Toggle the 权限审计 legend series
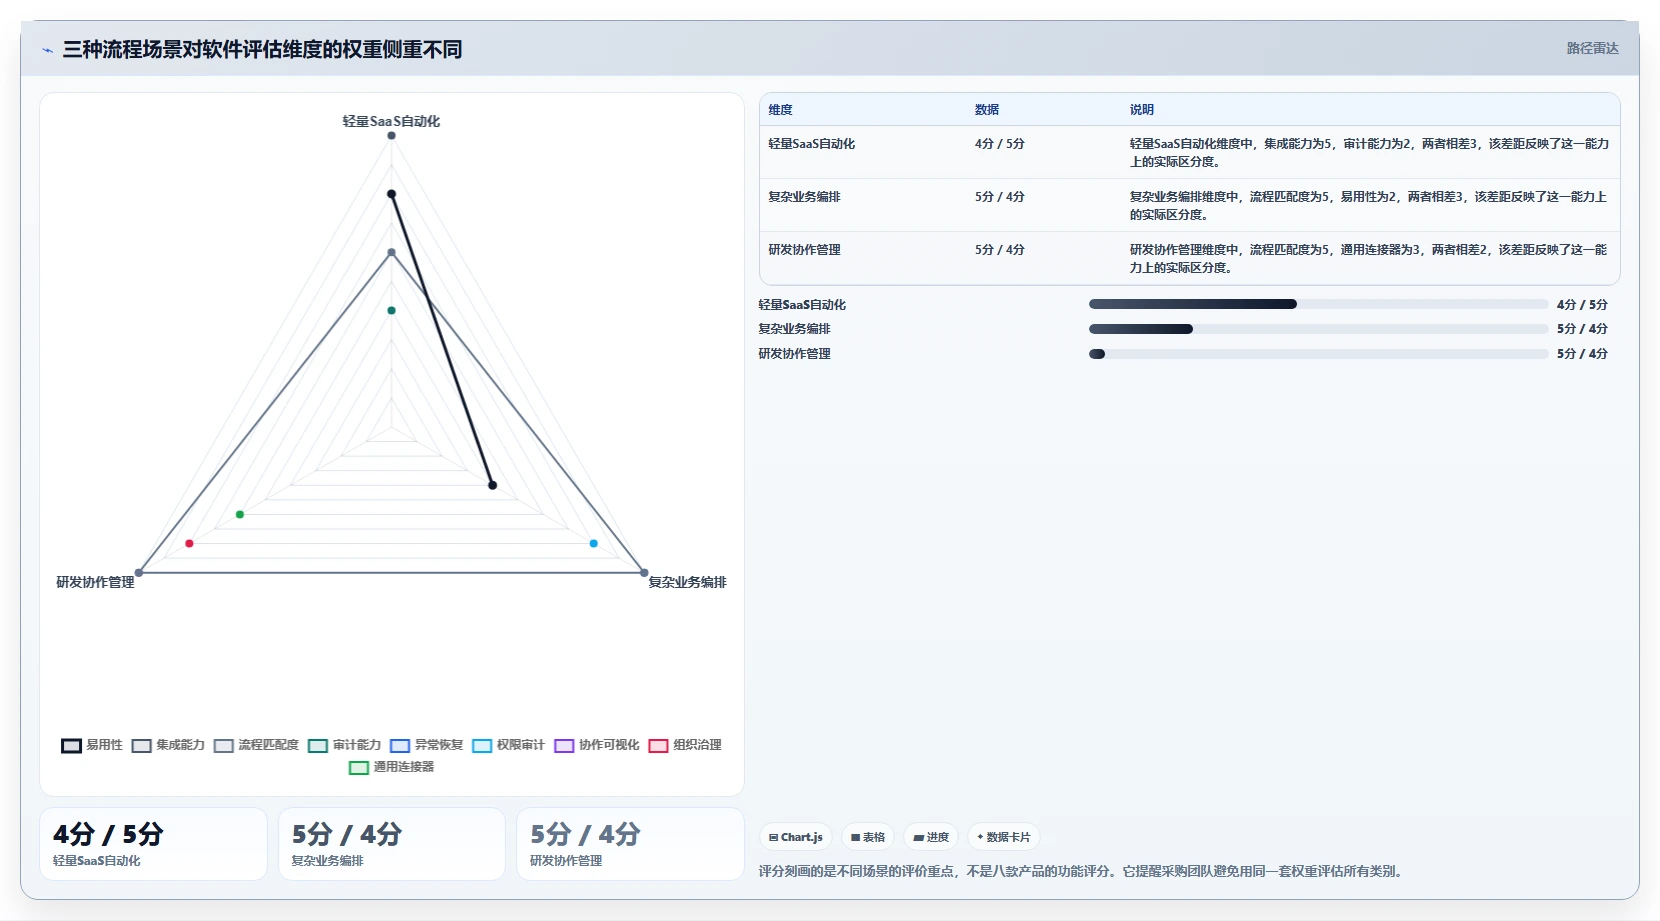The height and width of the screenshot is (921, 1660). click(x=509, y=745)
